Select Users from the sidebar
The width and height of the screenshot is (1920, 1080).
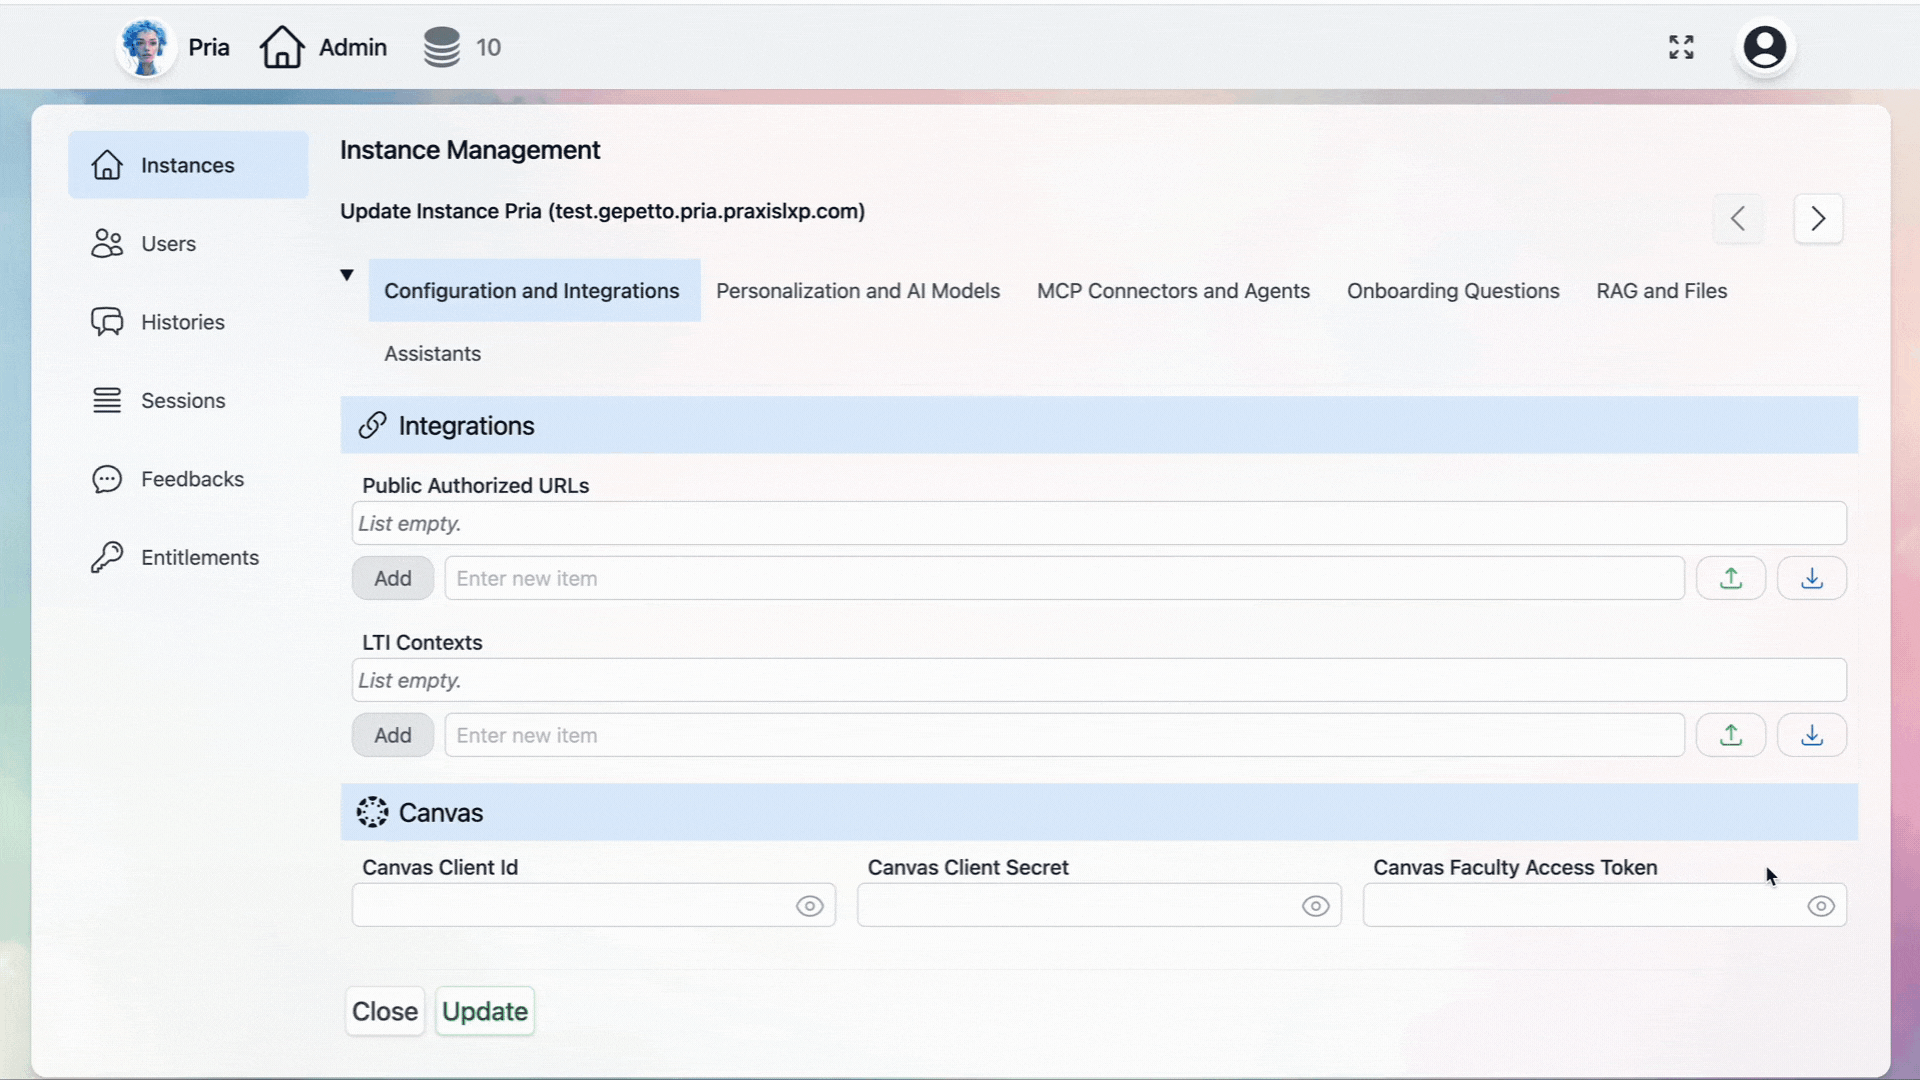(168, 243)
